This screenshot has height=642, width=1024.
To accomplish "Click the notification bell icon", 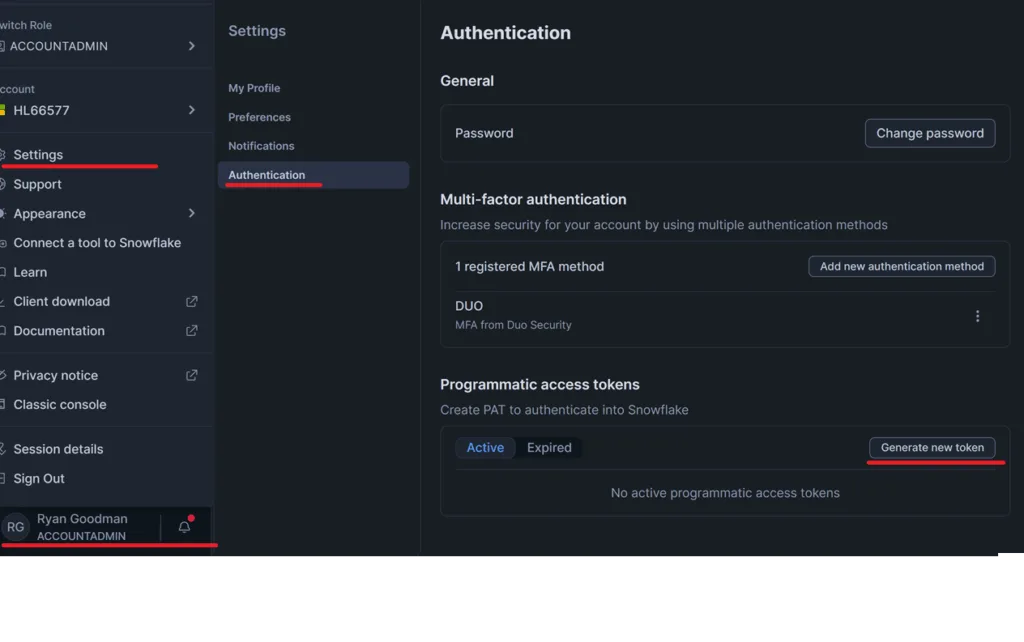I will pyautogui.click(x=185, y=526).
